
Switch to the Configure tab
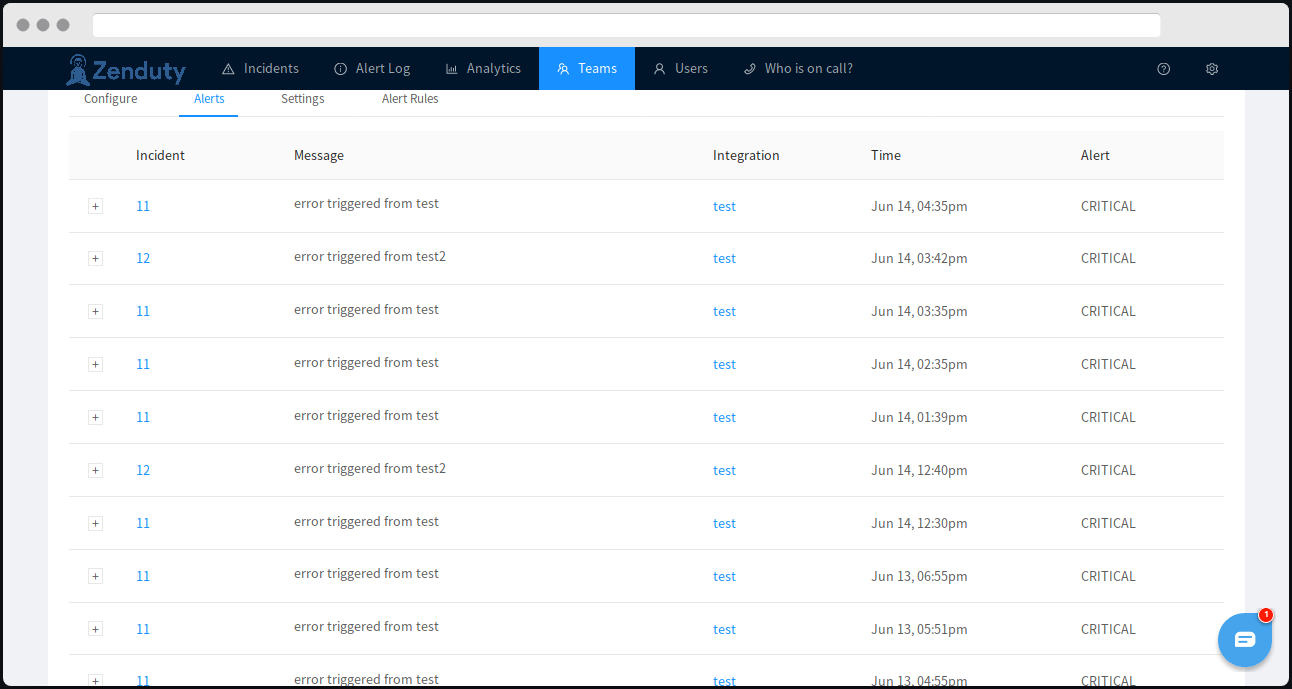tap(111, 99)
